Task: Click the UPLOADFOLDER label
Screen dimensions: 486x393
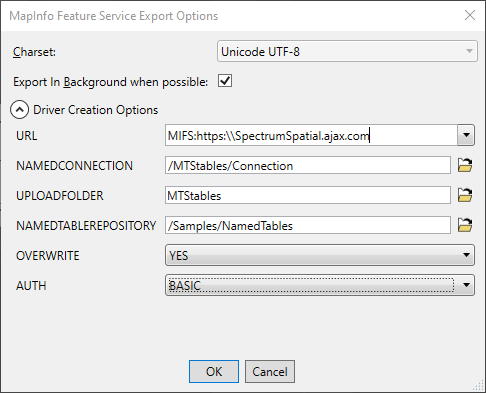Action: tap(60, 196)
